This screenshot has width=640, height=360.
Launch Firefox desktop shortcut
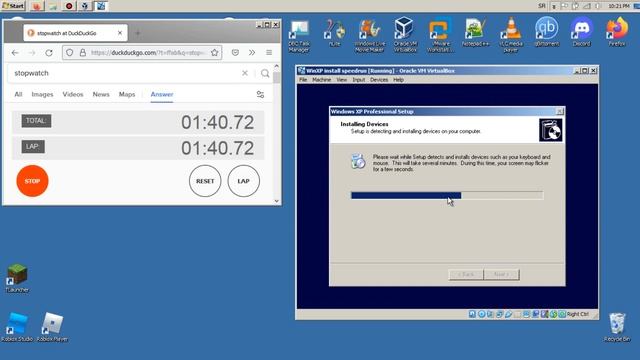[617, 32]
